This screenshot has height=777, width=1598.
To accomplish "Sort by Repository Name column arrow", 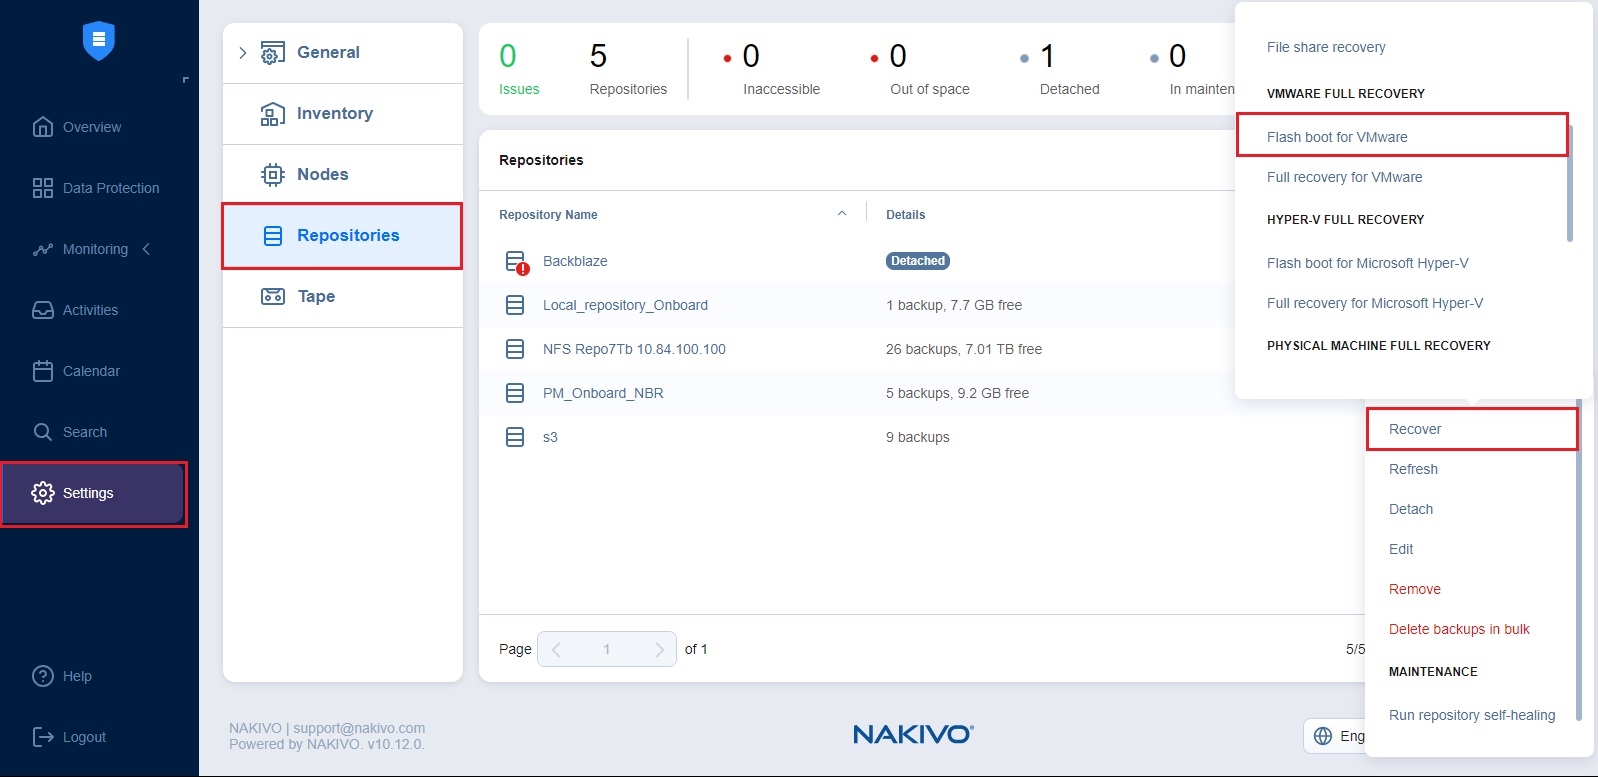I will (841, 214).
